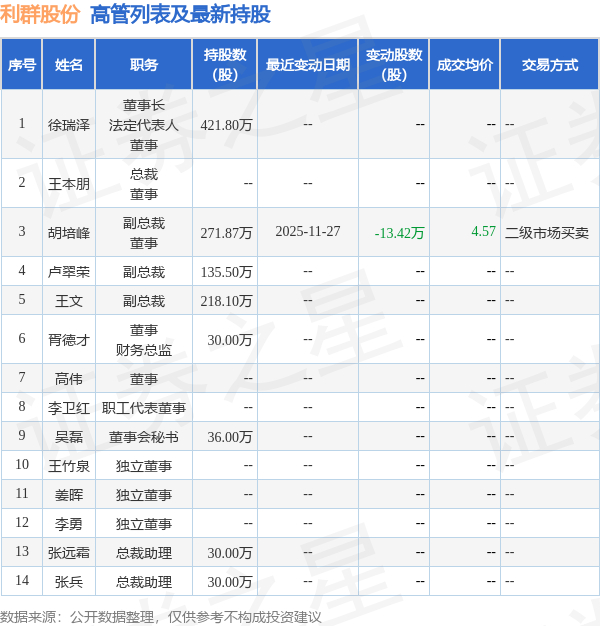600x626 pixels.
Task: Select the 成交均价 column header
Action: 465,65
